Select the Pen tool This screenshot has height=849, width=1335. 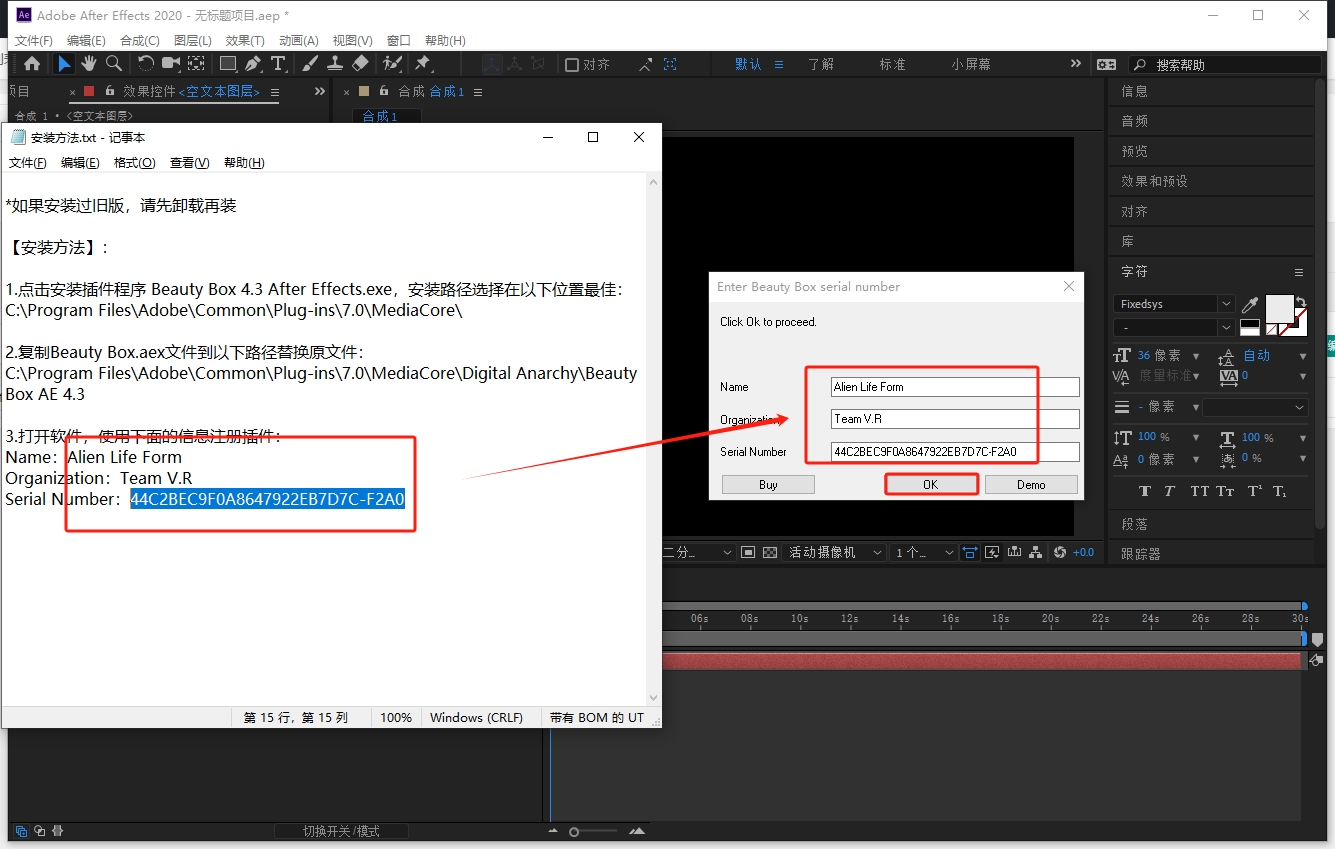click(253, 64)
